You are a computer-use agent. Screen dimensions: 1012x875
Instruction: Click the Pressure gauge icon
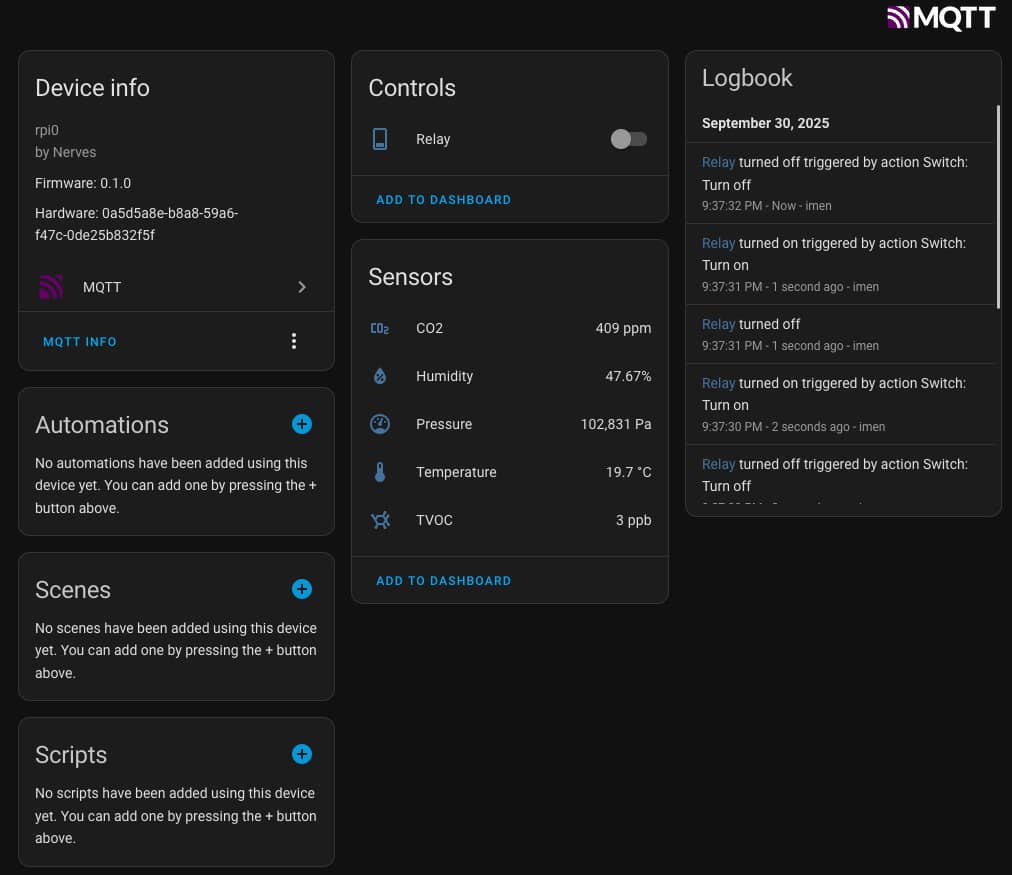pos(380,424)
